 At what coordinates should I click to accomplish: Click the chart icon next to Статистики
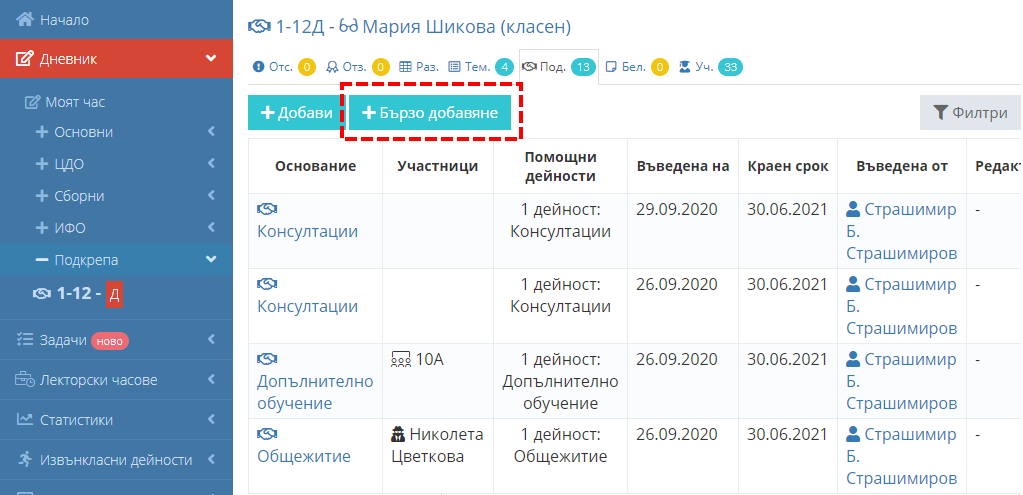[x=24, y=419]
